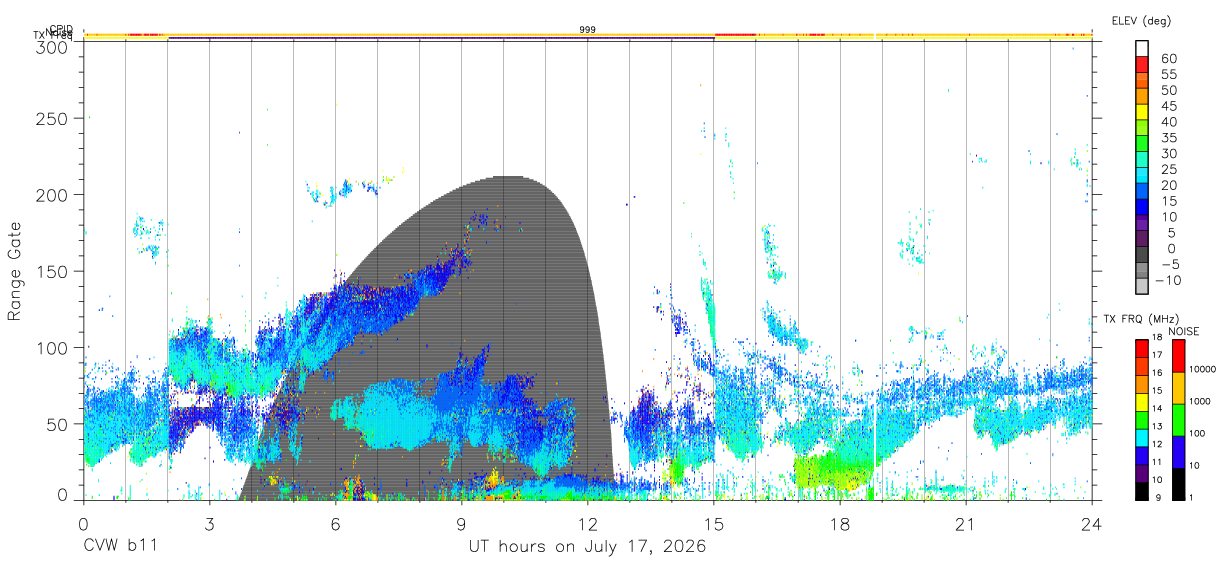Click the 'NOISE' legend title

(x=1183, y=331)
